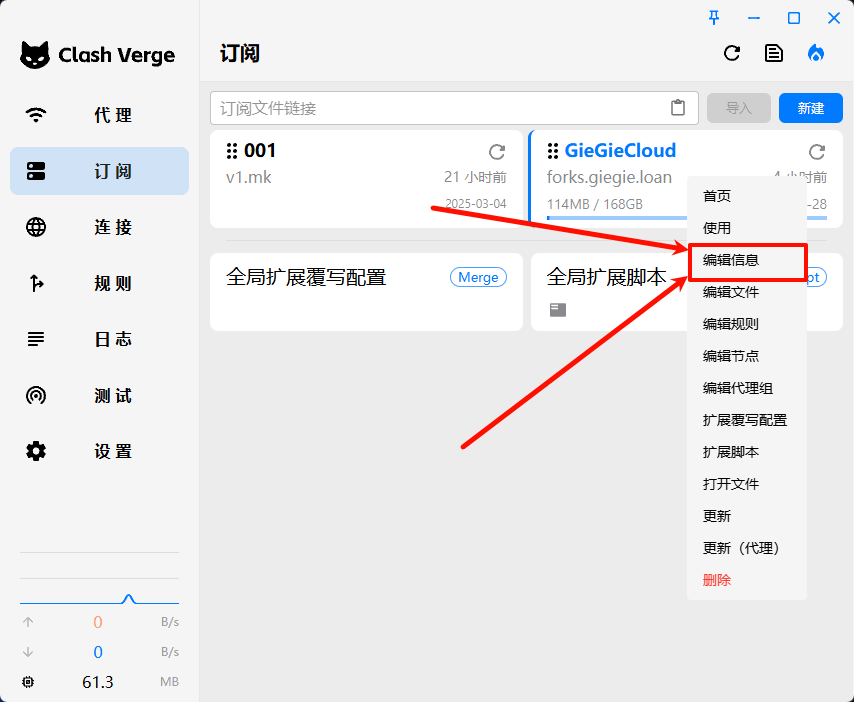
Task: Click the blue flame icon in header
Action: [x=816, y=53]
